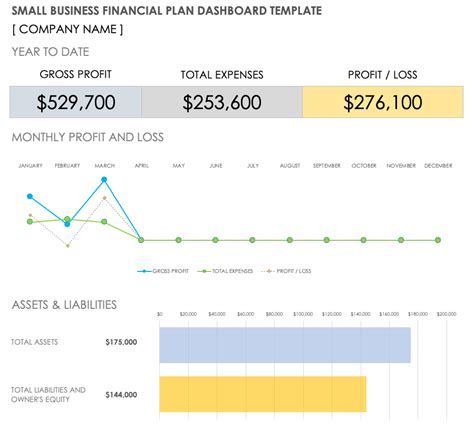Viewport: 474px width, 439px height.
Task: Select the $253,600 total expenses cell
Action: 222,102
